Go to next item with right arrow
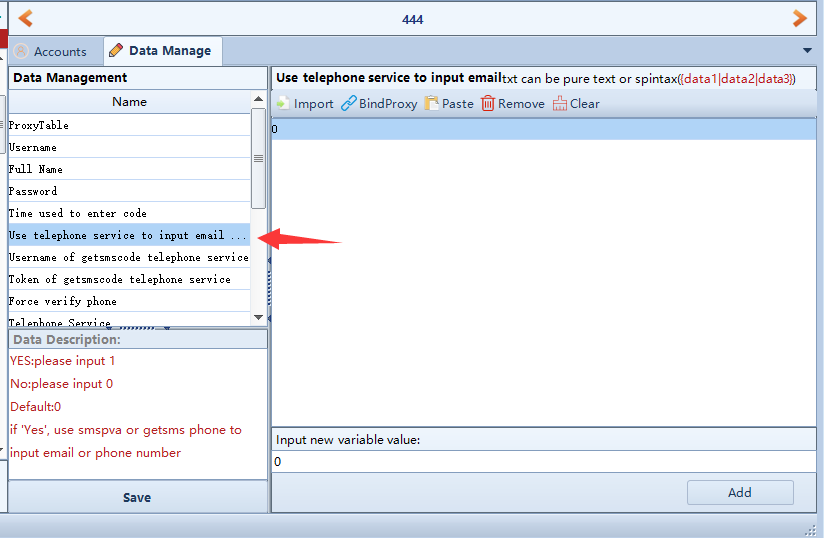 [x=799, y=18]
